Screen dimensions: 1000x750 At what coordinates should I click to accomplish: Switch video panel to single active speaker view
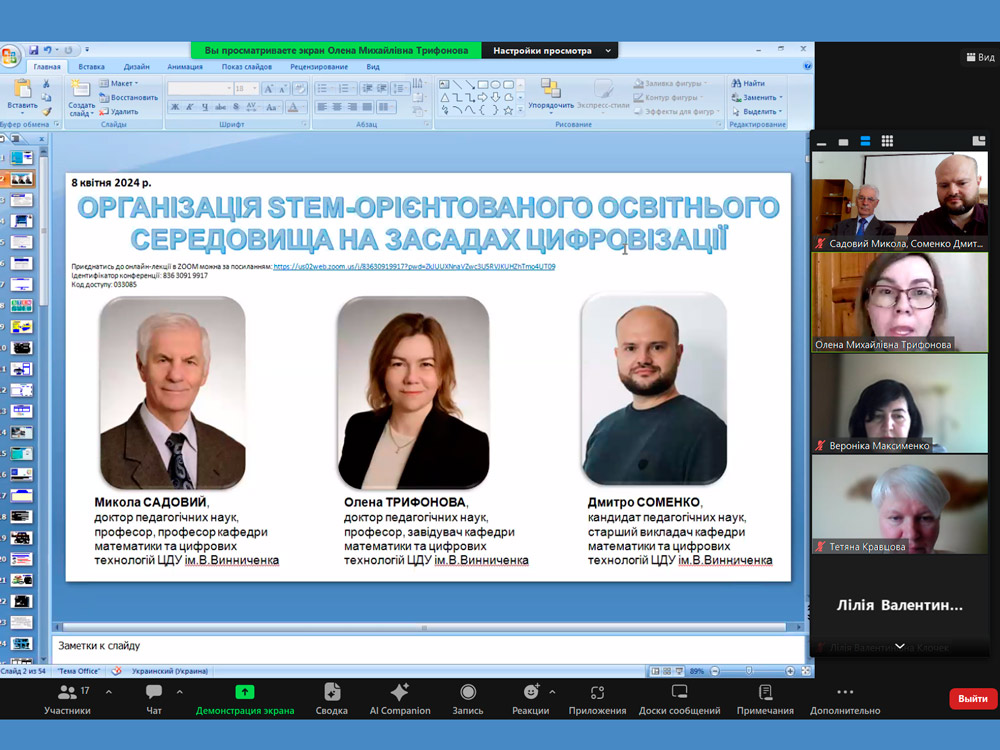point(843,141)
